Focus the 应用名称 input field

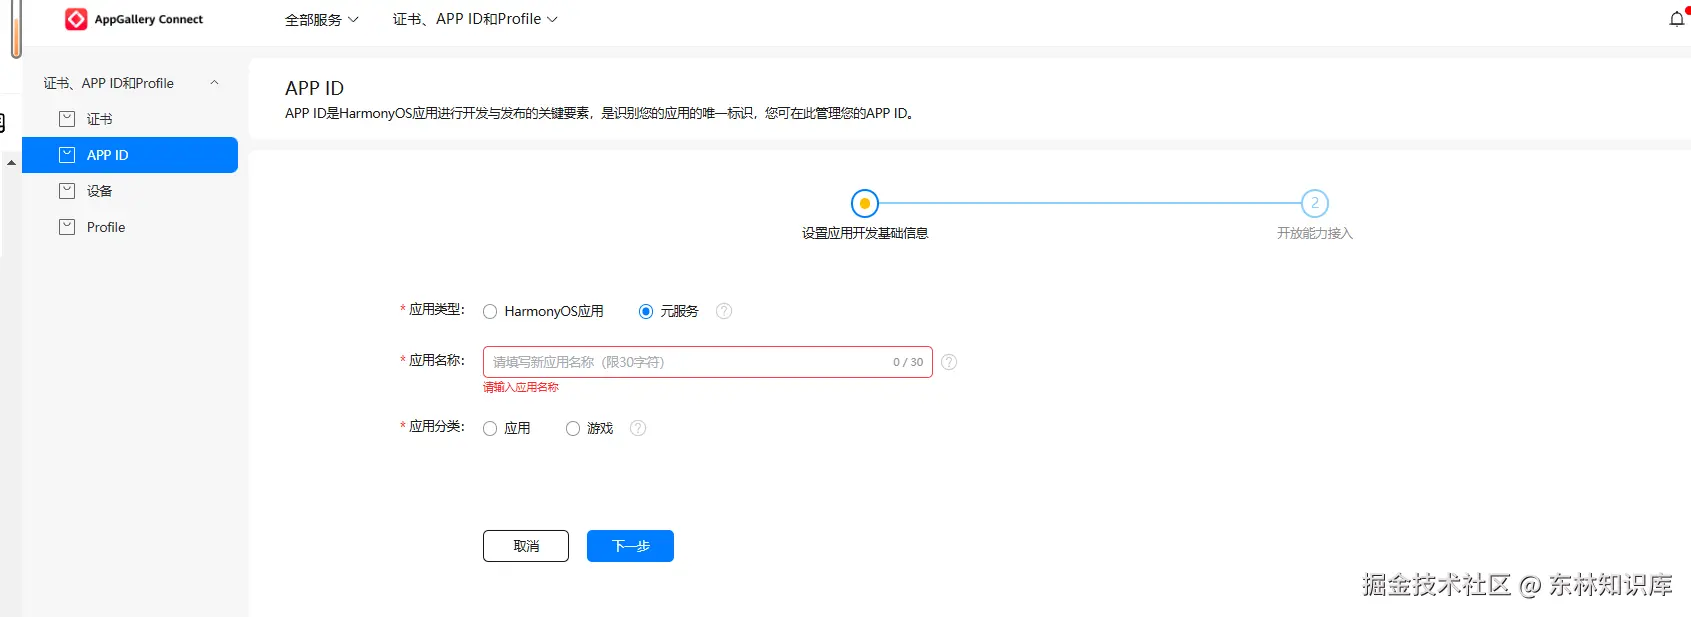(708, 362)
